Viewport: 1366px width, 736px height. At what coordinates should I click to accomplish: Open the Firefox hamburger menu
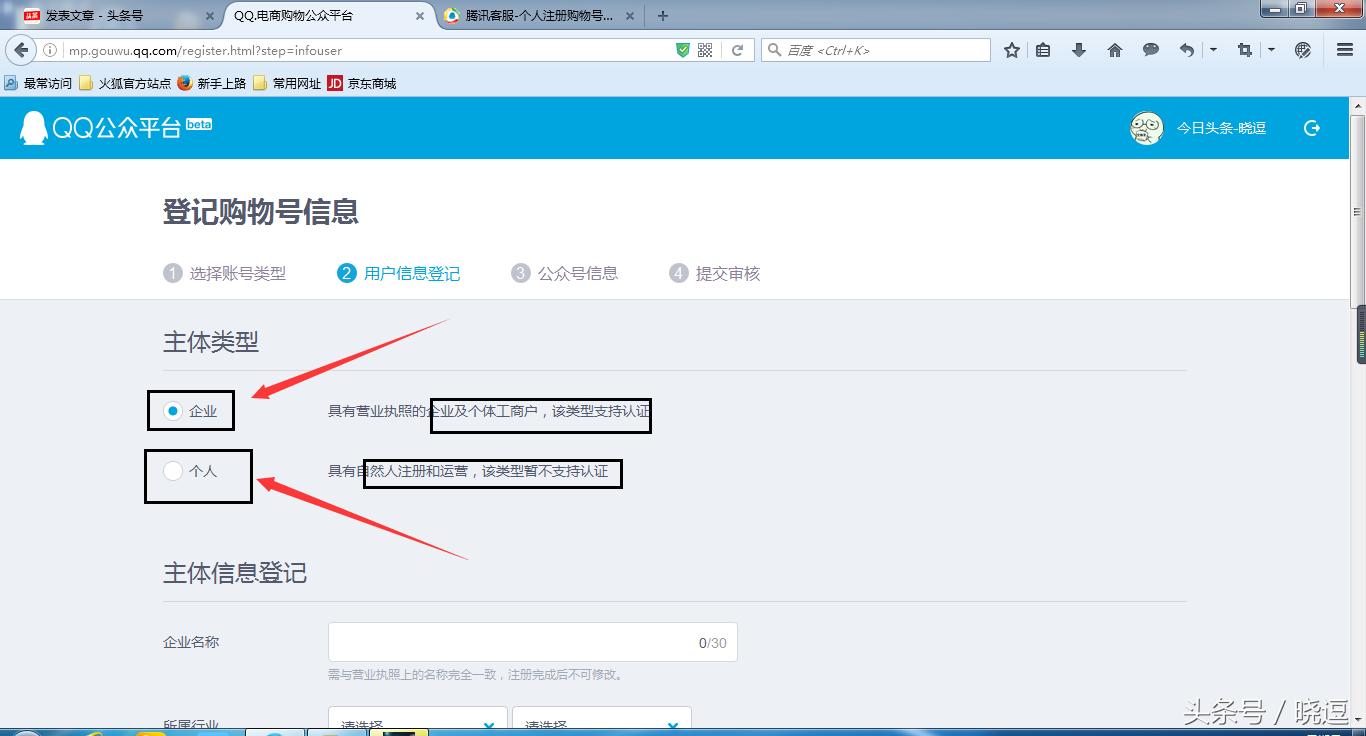[x=1344, y=49]
